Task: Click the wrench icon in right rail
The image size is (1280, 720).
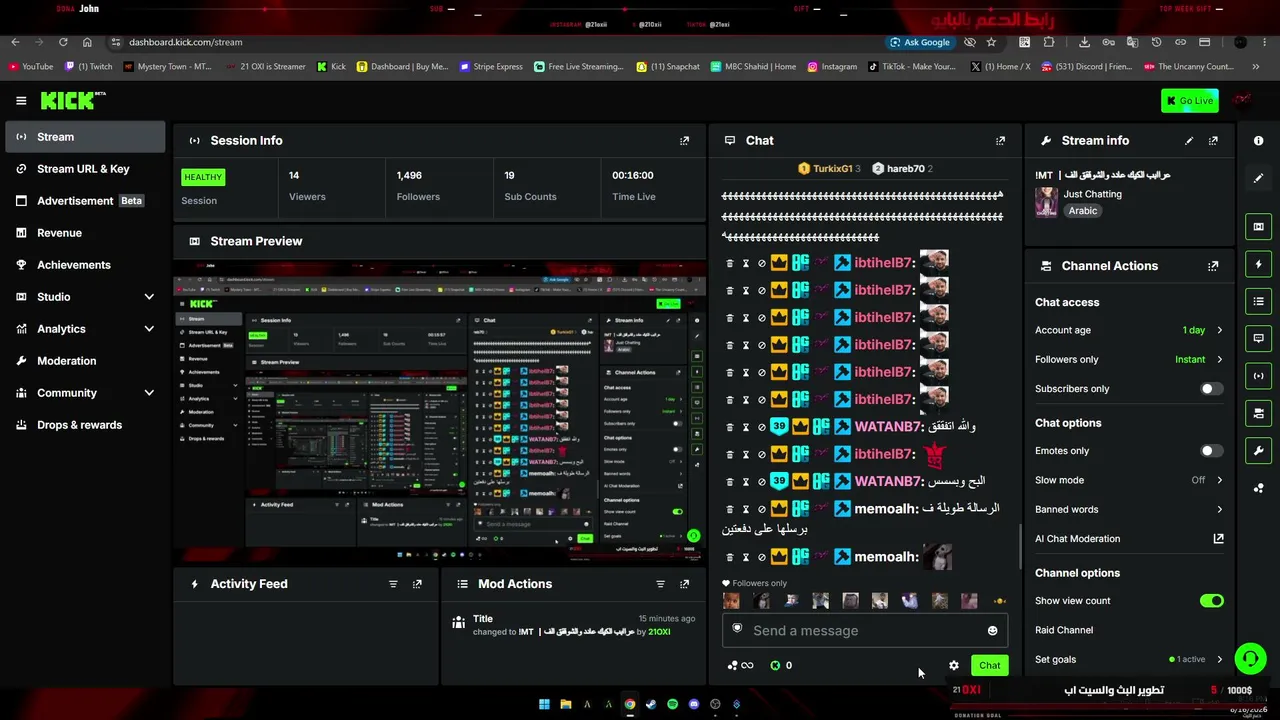Action: click(1258, 450)
